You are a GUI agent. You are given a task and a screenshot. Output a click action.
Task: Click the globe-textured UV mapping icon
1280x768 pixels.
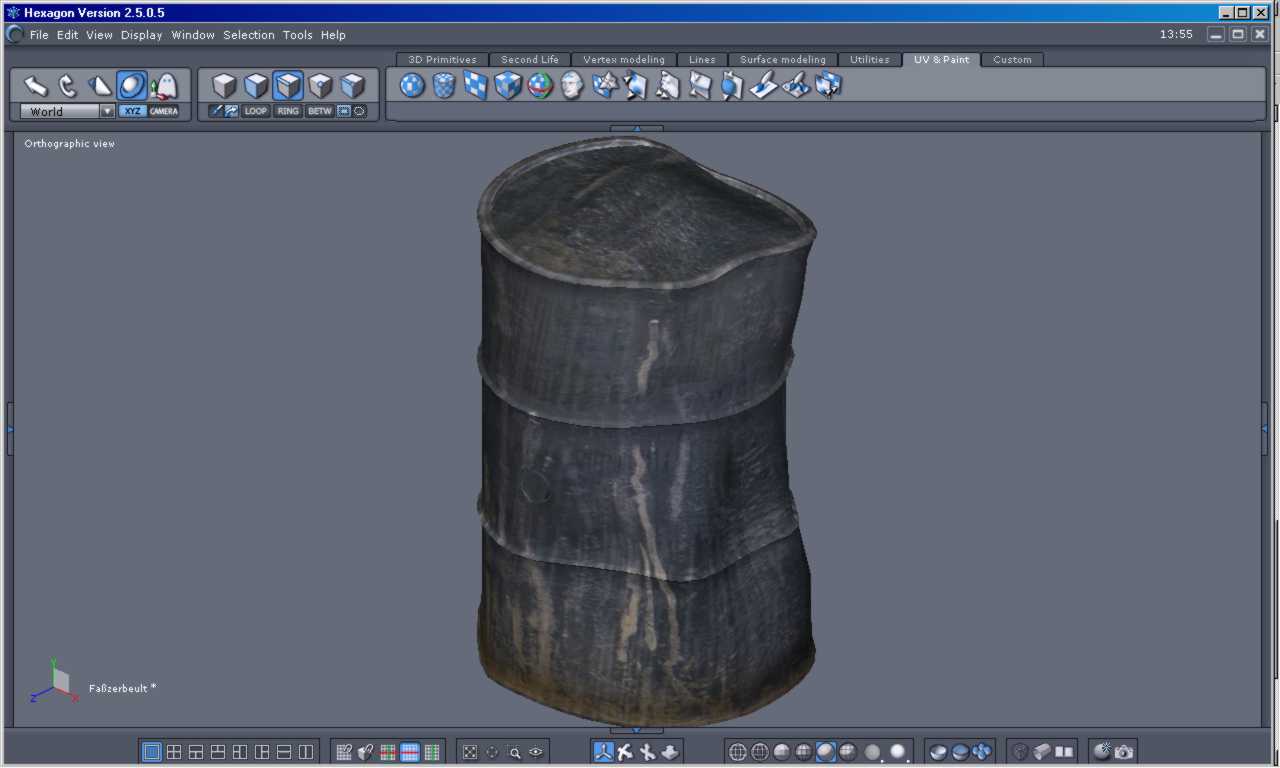click(540, 86)
